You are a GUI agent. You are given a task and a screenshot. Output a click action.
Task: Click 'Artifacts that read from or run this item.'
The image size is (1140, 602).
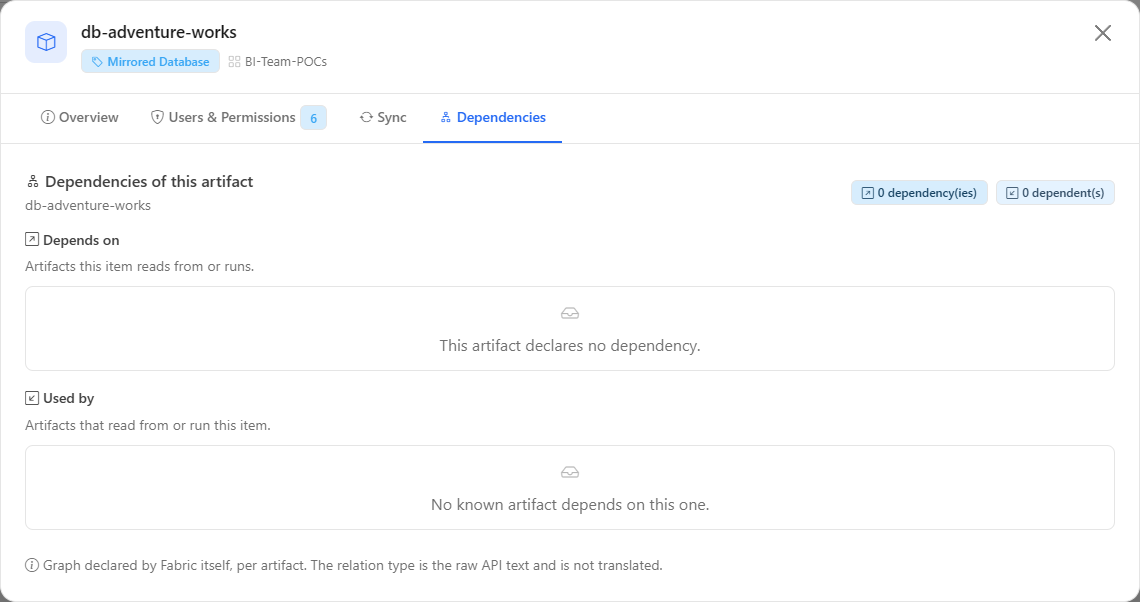148,425
